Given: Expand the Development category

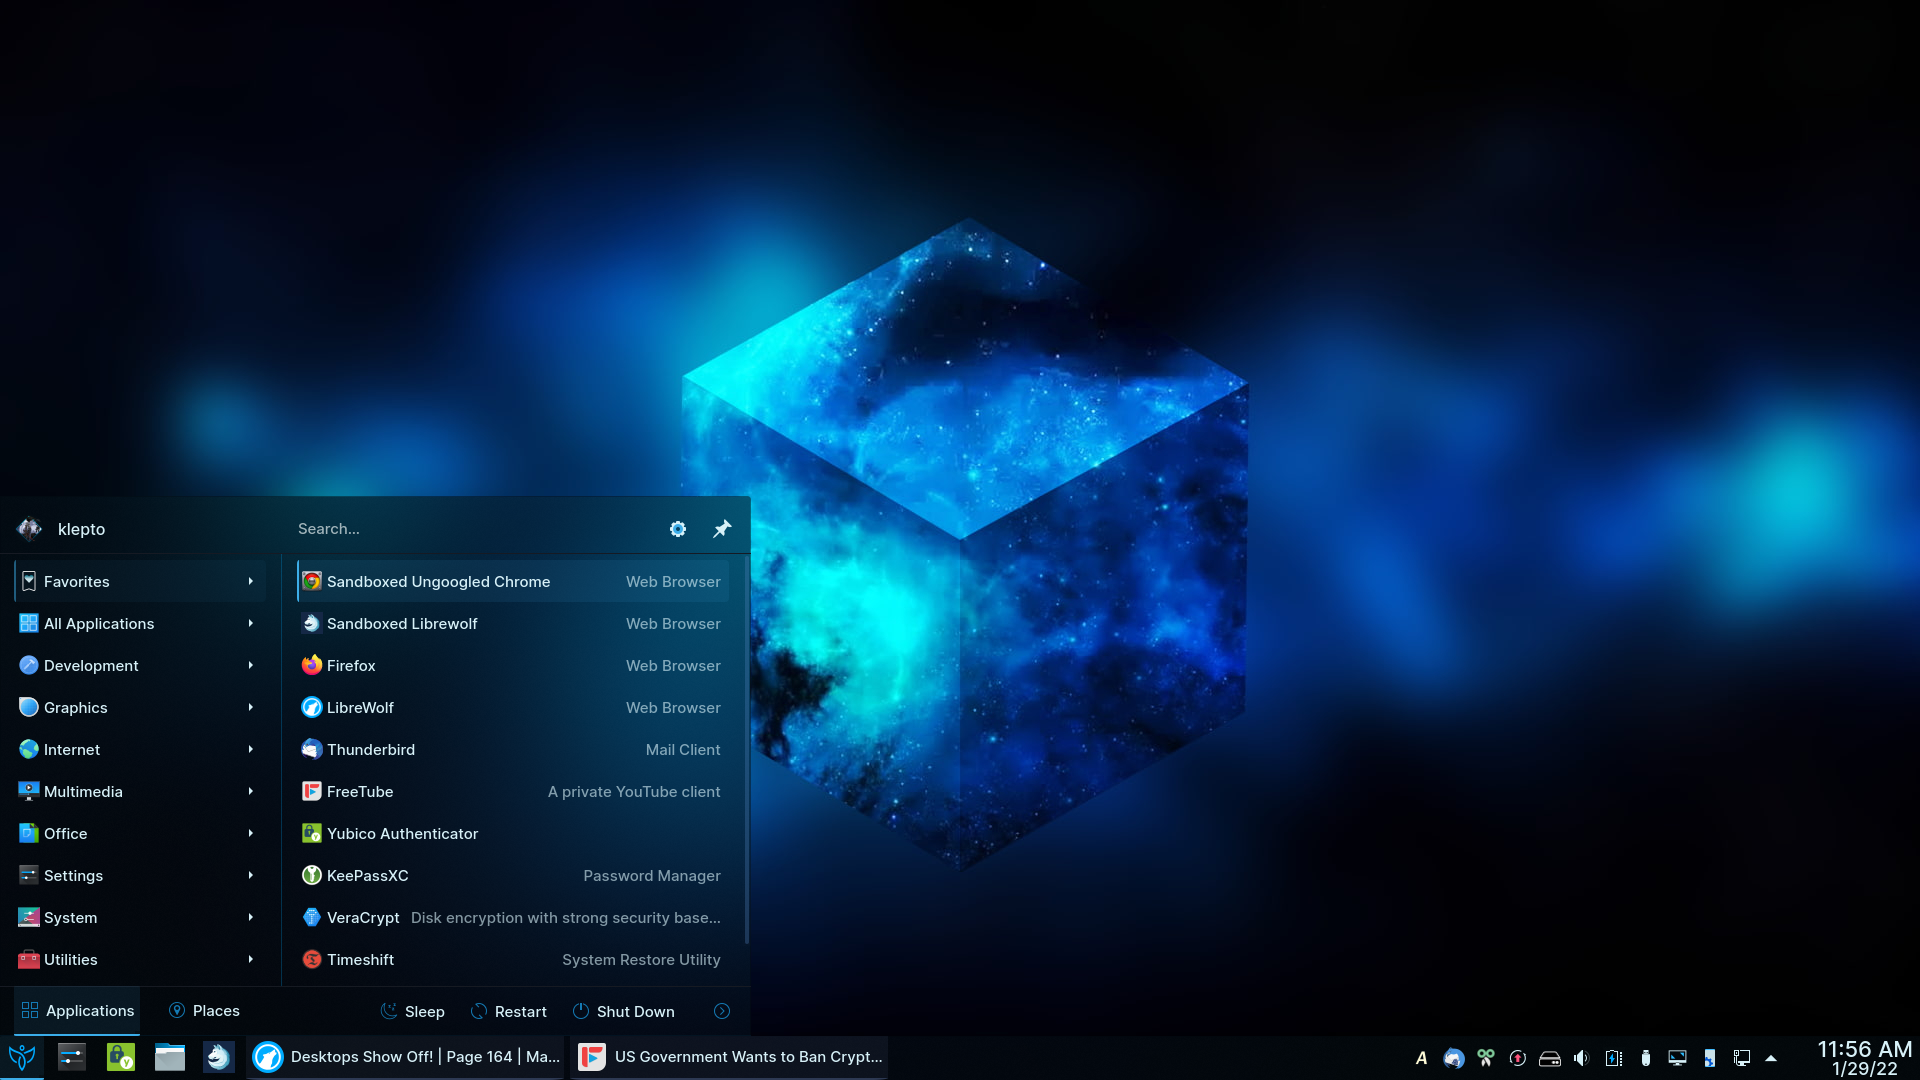Looking at the screenshot, I should (x=91, y=665).
